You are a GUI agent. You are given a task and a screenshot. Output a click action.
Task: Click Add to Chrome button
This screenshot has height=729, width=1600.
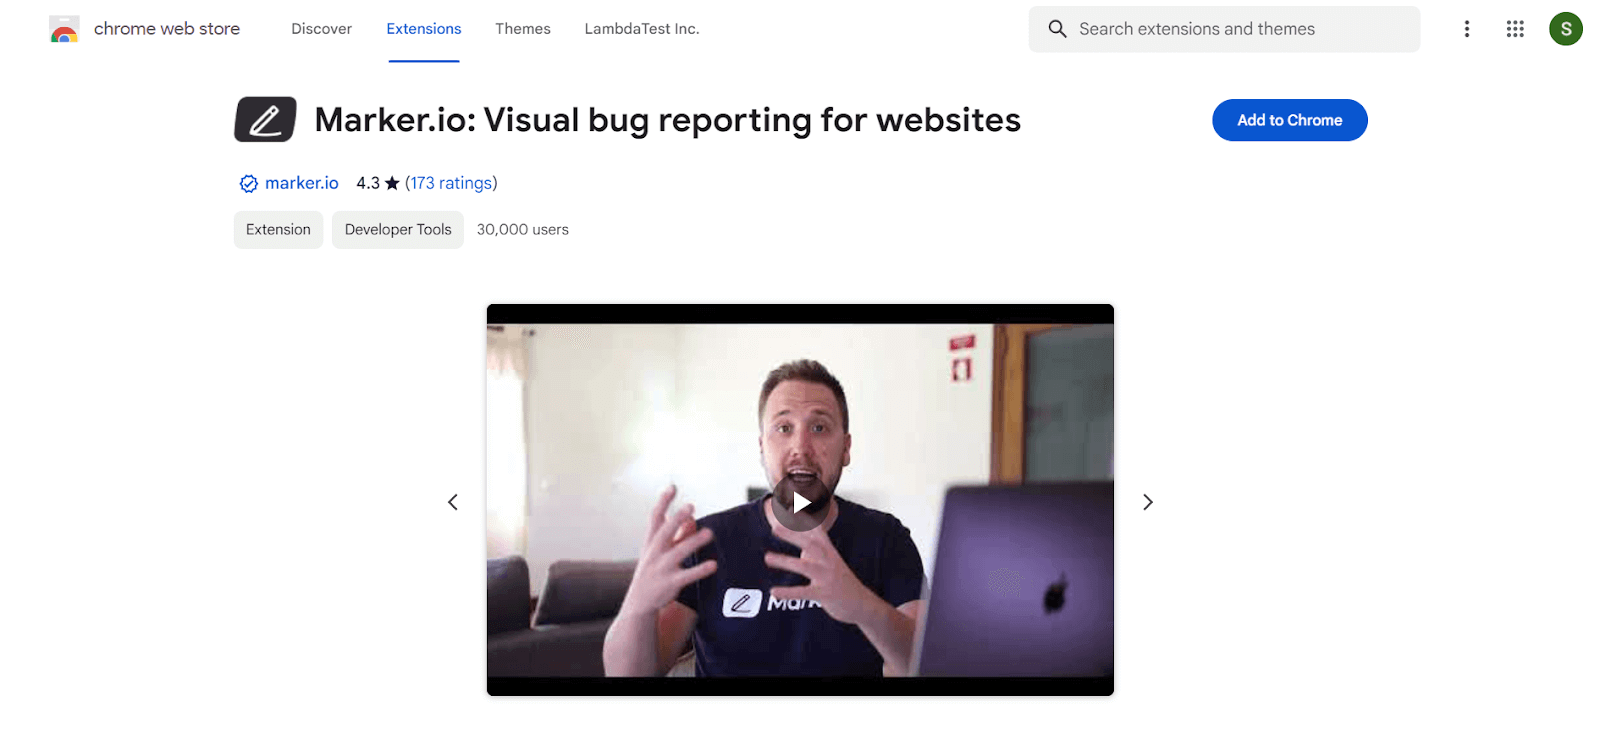pos(1290,120)
